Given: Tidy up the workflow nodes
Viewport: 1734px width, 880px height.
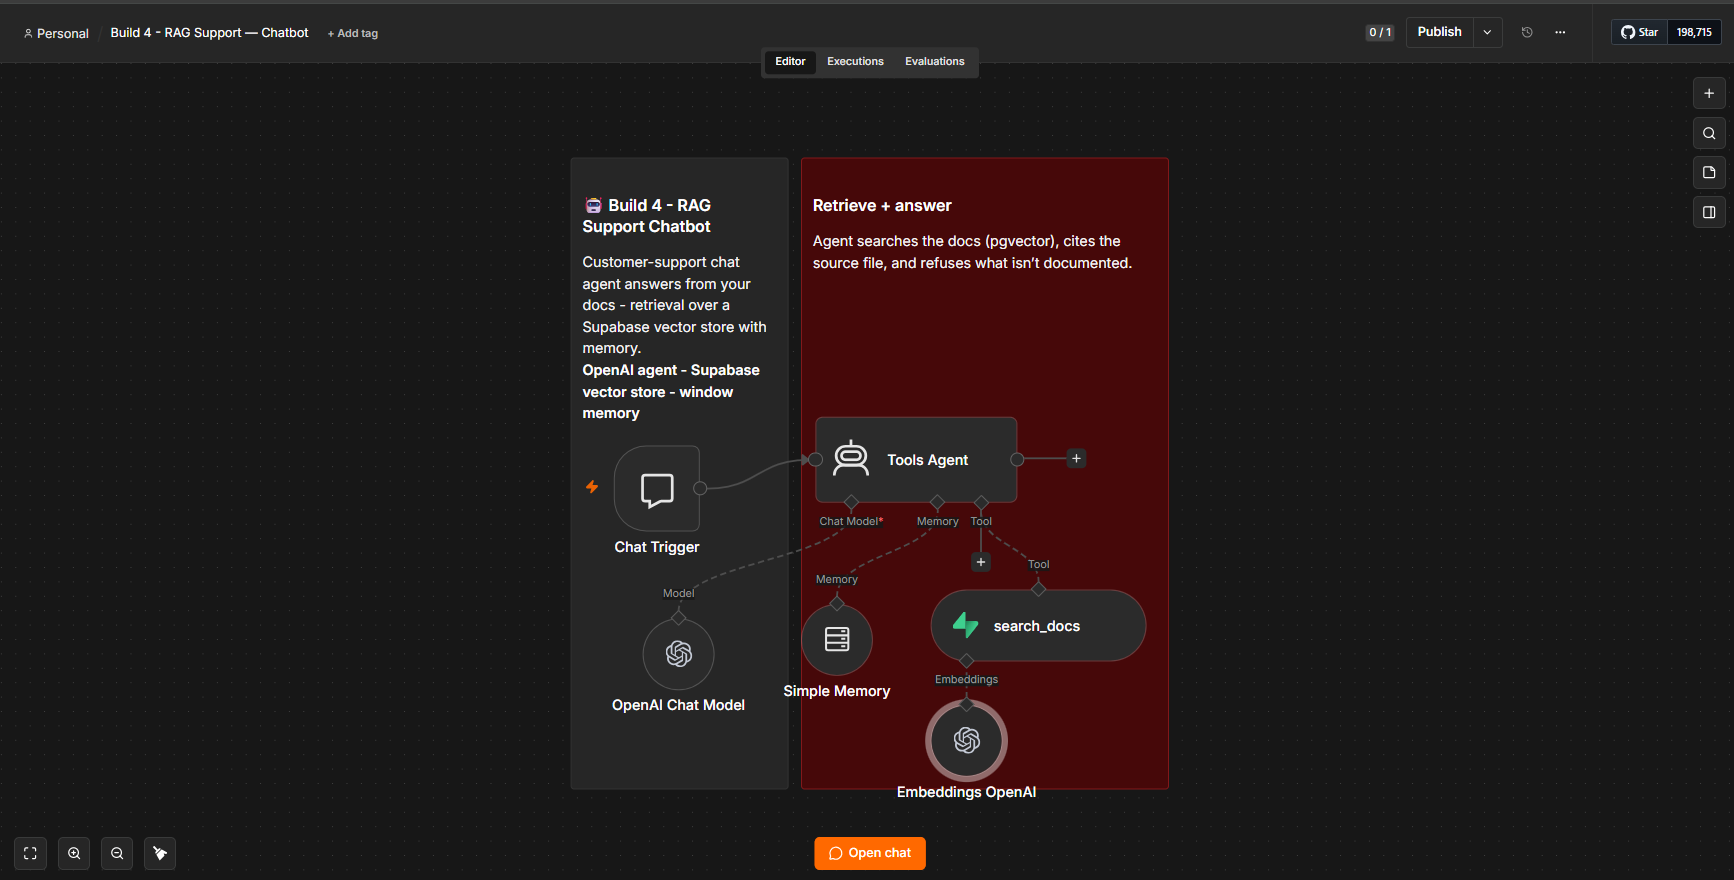Looking at the screenshot, I should [x=160, y=853].
